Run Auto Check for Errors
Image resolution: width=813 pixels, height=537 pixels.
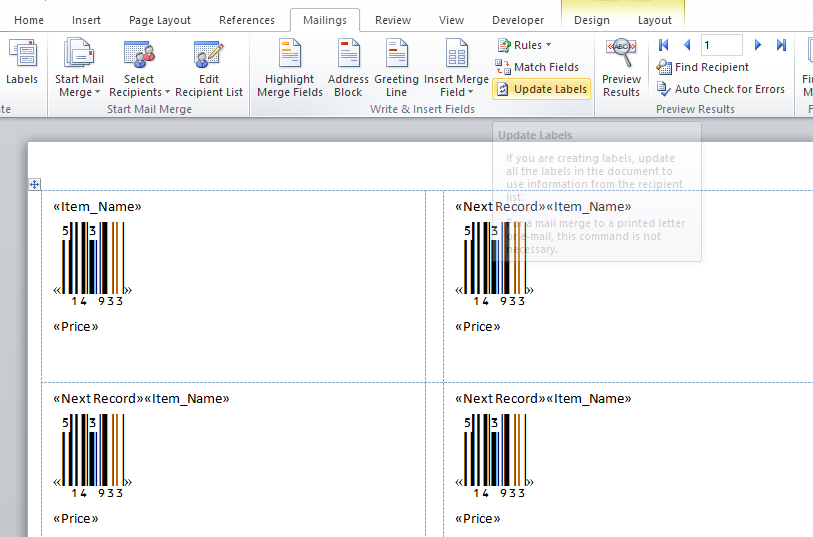coord(720,89)
